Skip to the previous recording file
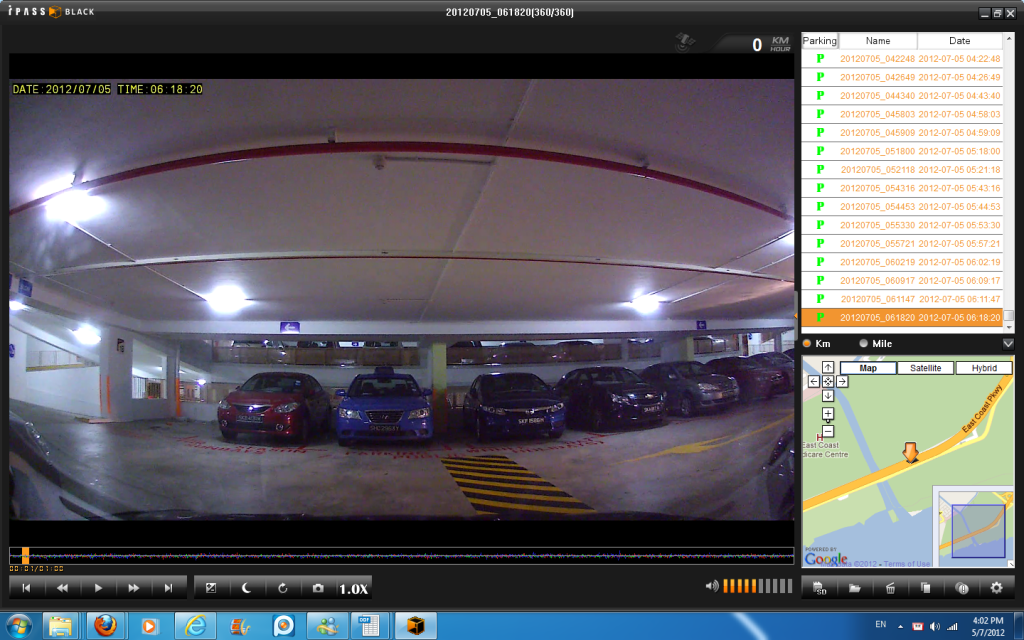This screenshot has height=640, width=1024. [26, 588]
